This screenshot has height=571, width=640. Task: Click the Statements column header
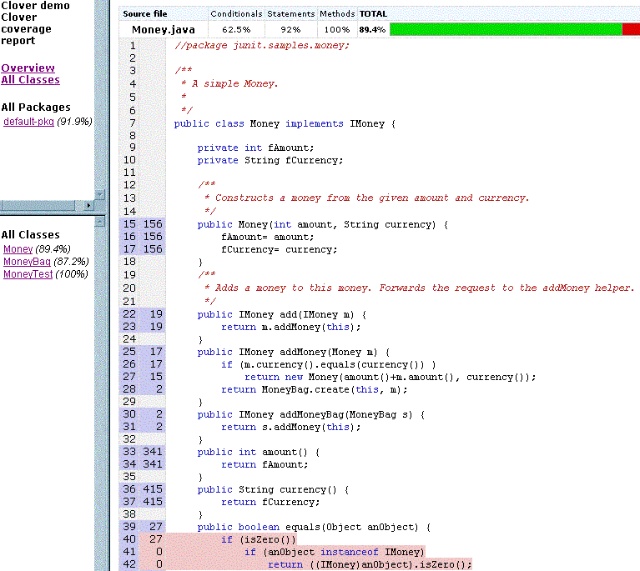click(291, 15)
